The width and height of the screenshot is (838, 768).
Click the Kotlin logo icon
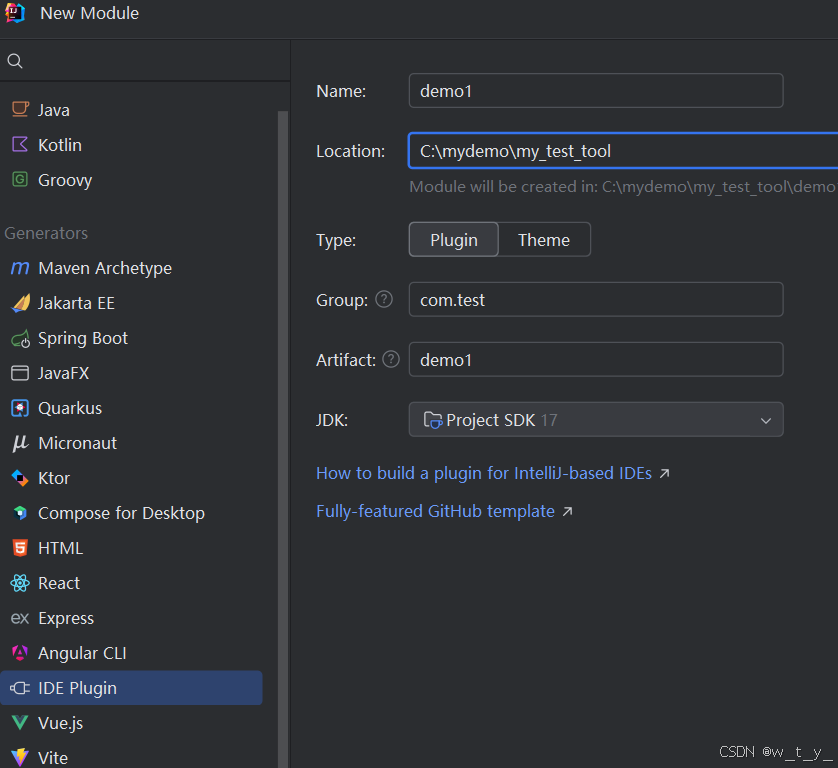pyautogui.click(x=20, y=144)
